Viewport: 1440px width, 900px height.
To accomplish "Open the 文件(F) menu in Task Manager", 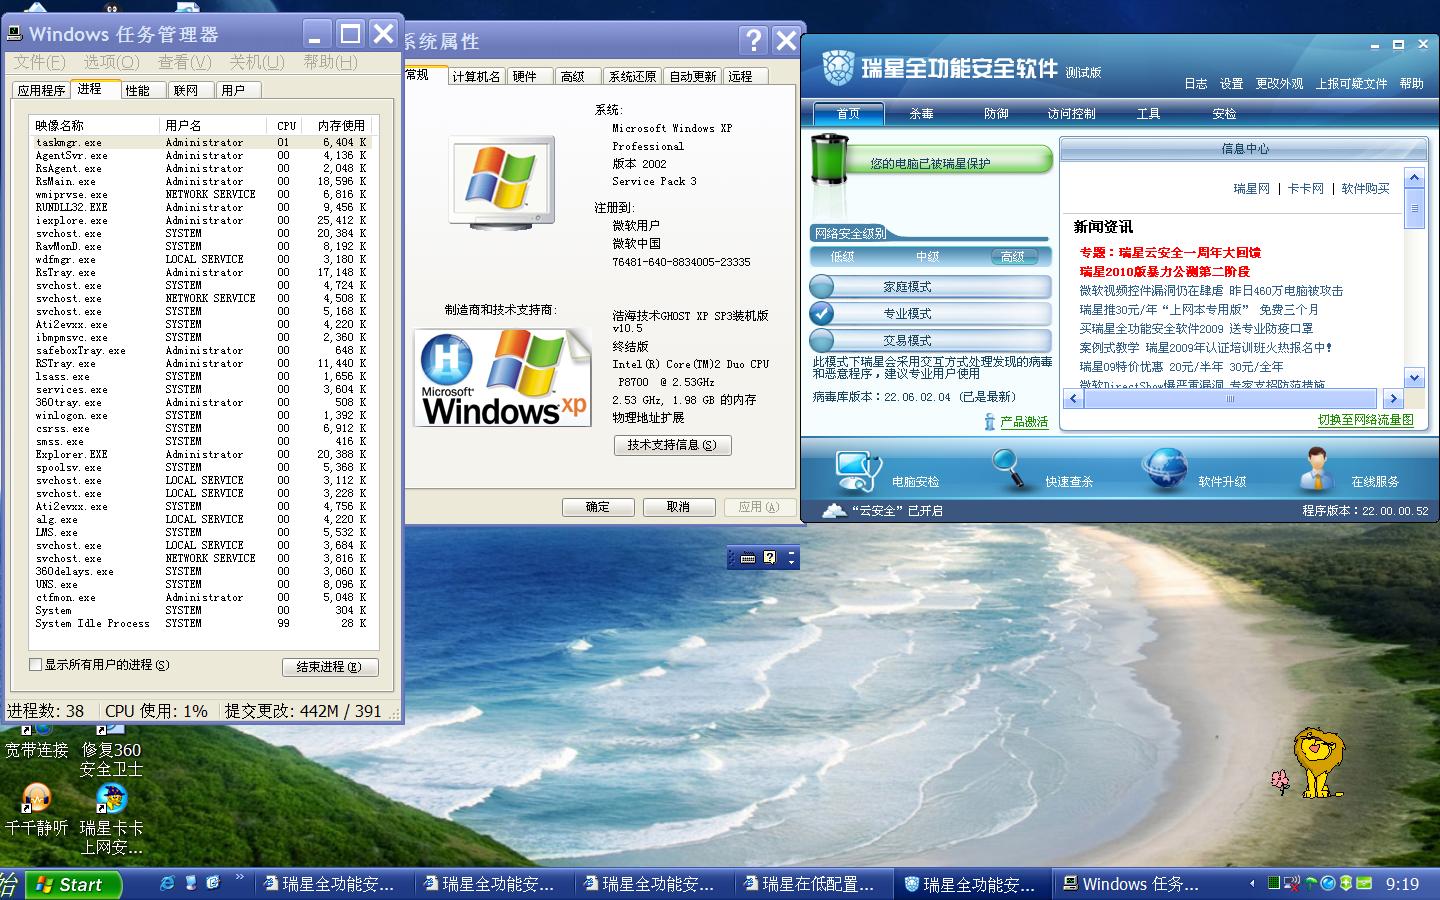I will pyautogui.click(x=39, y=62).
